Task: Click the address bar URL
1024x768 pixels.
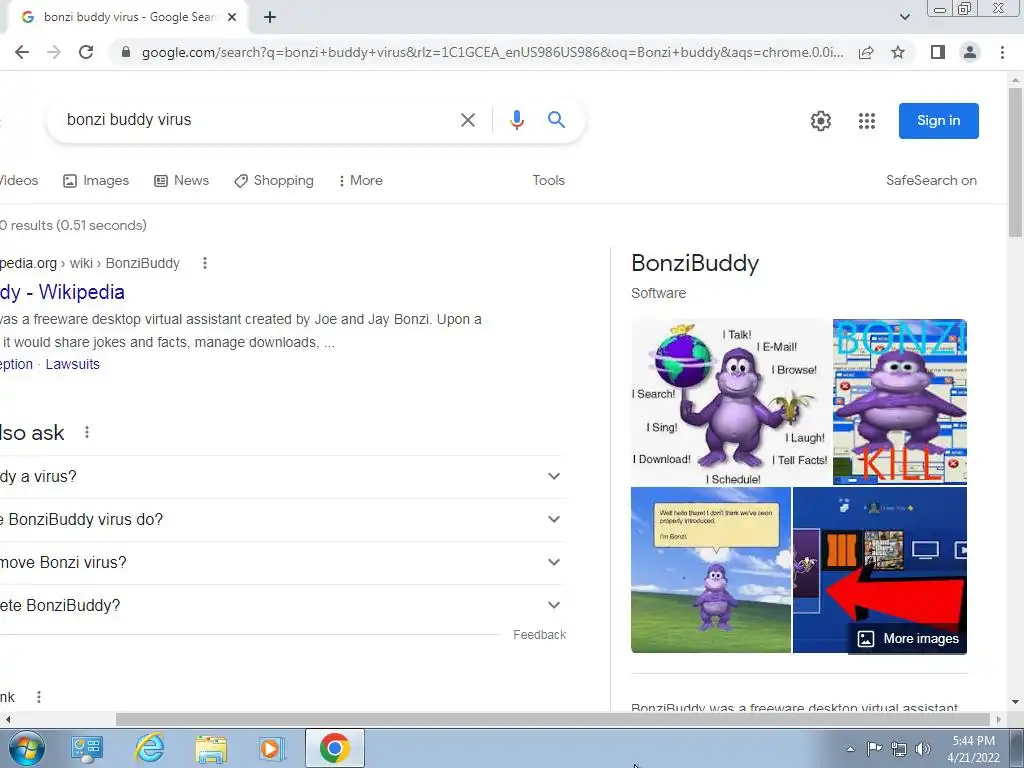Action: 492,52
